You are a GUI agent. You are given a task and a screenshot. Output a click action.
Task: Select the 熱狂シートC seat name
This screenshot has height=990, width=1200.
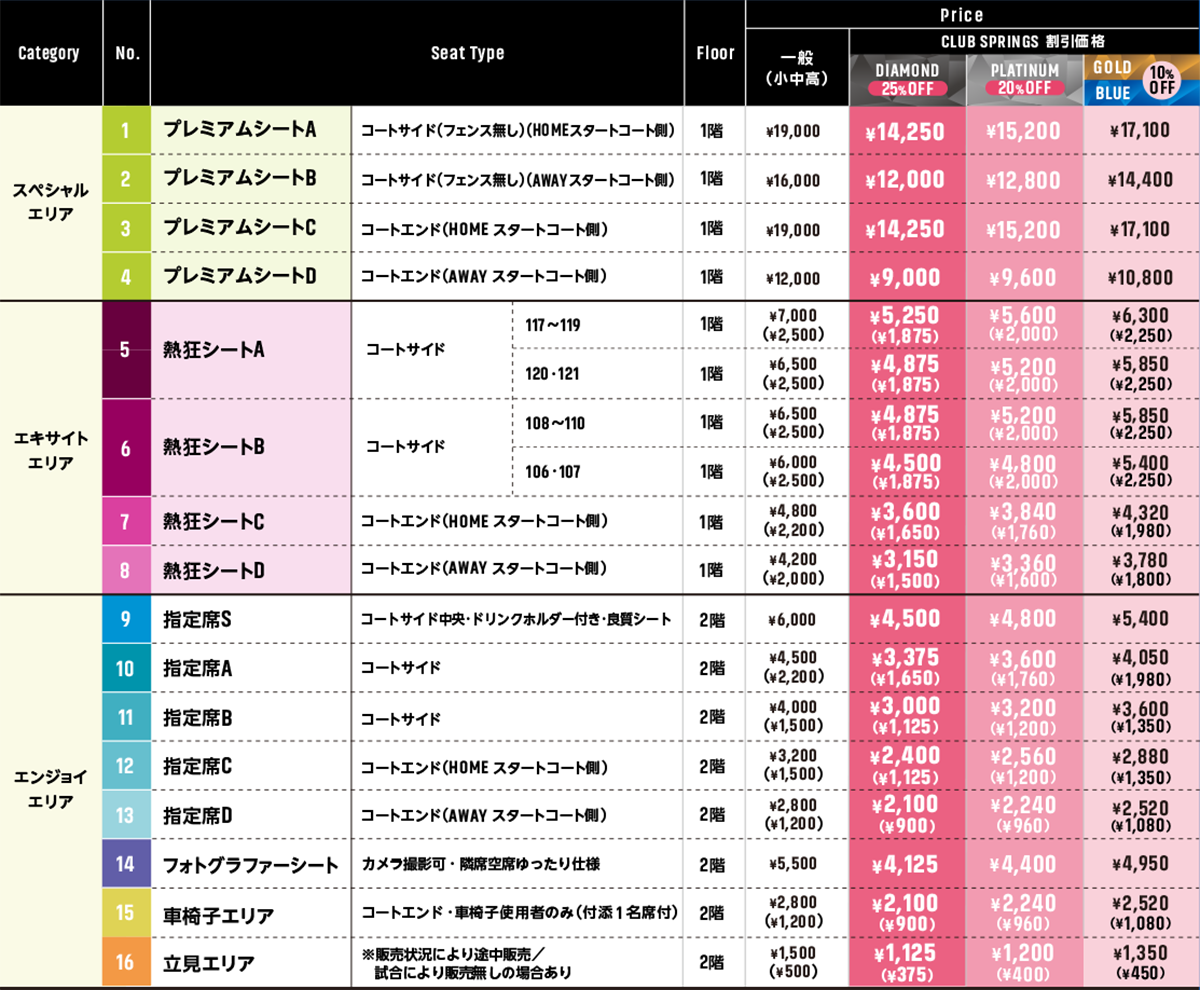click(x=213, y=521)
